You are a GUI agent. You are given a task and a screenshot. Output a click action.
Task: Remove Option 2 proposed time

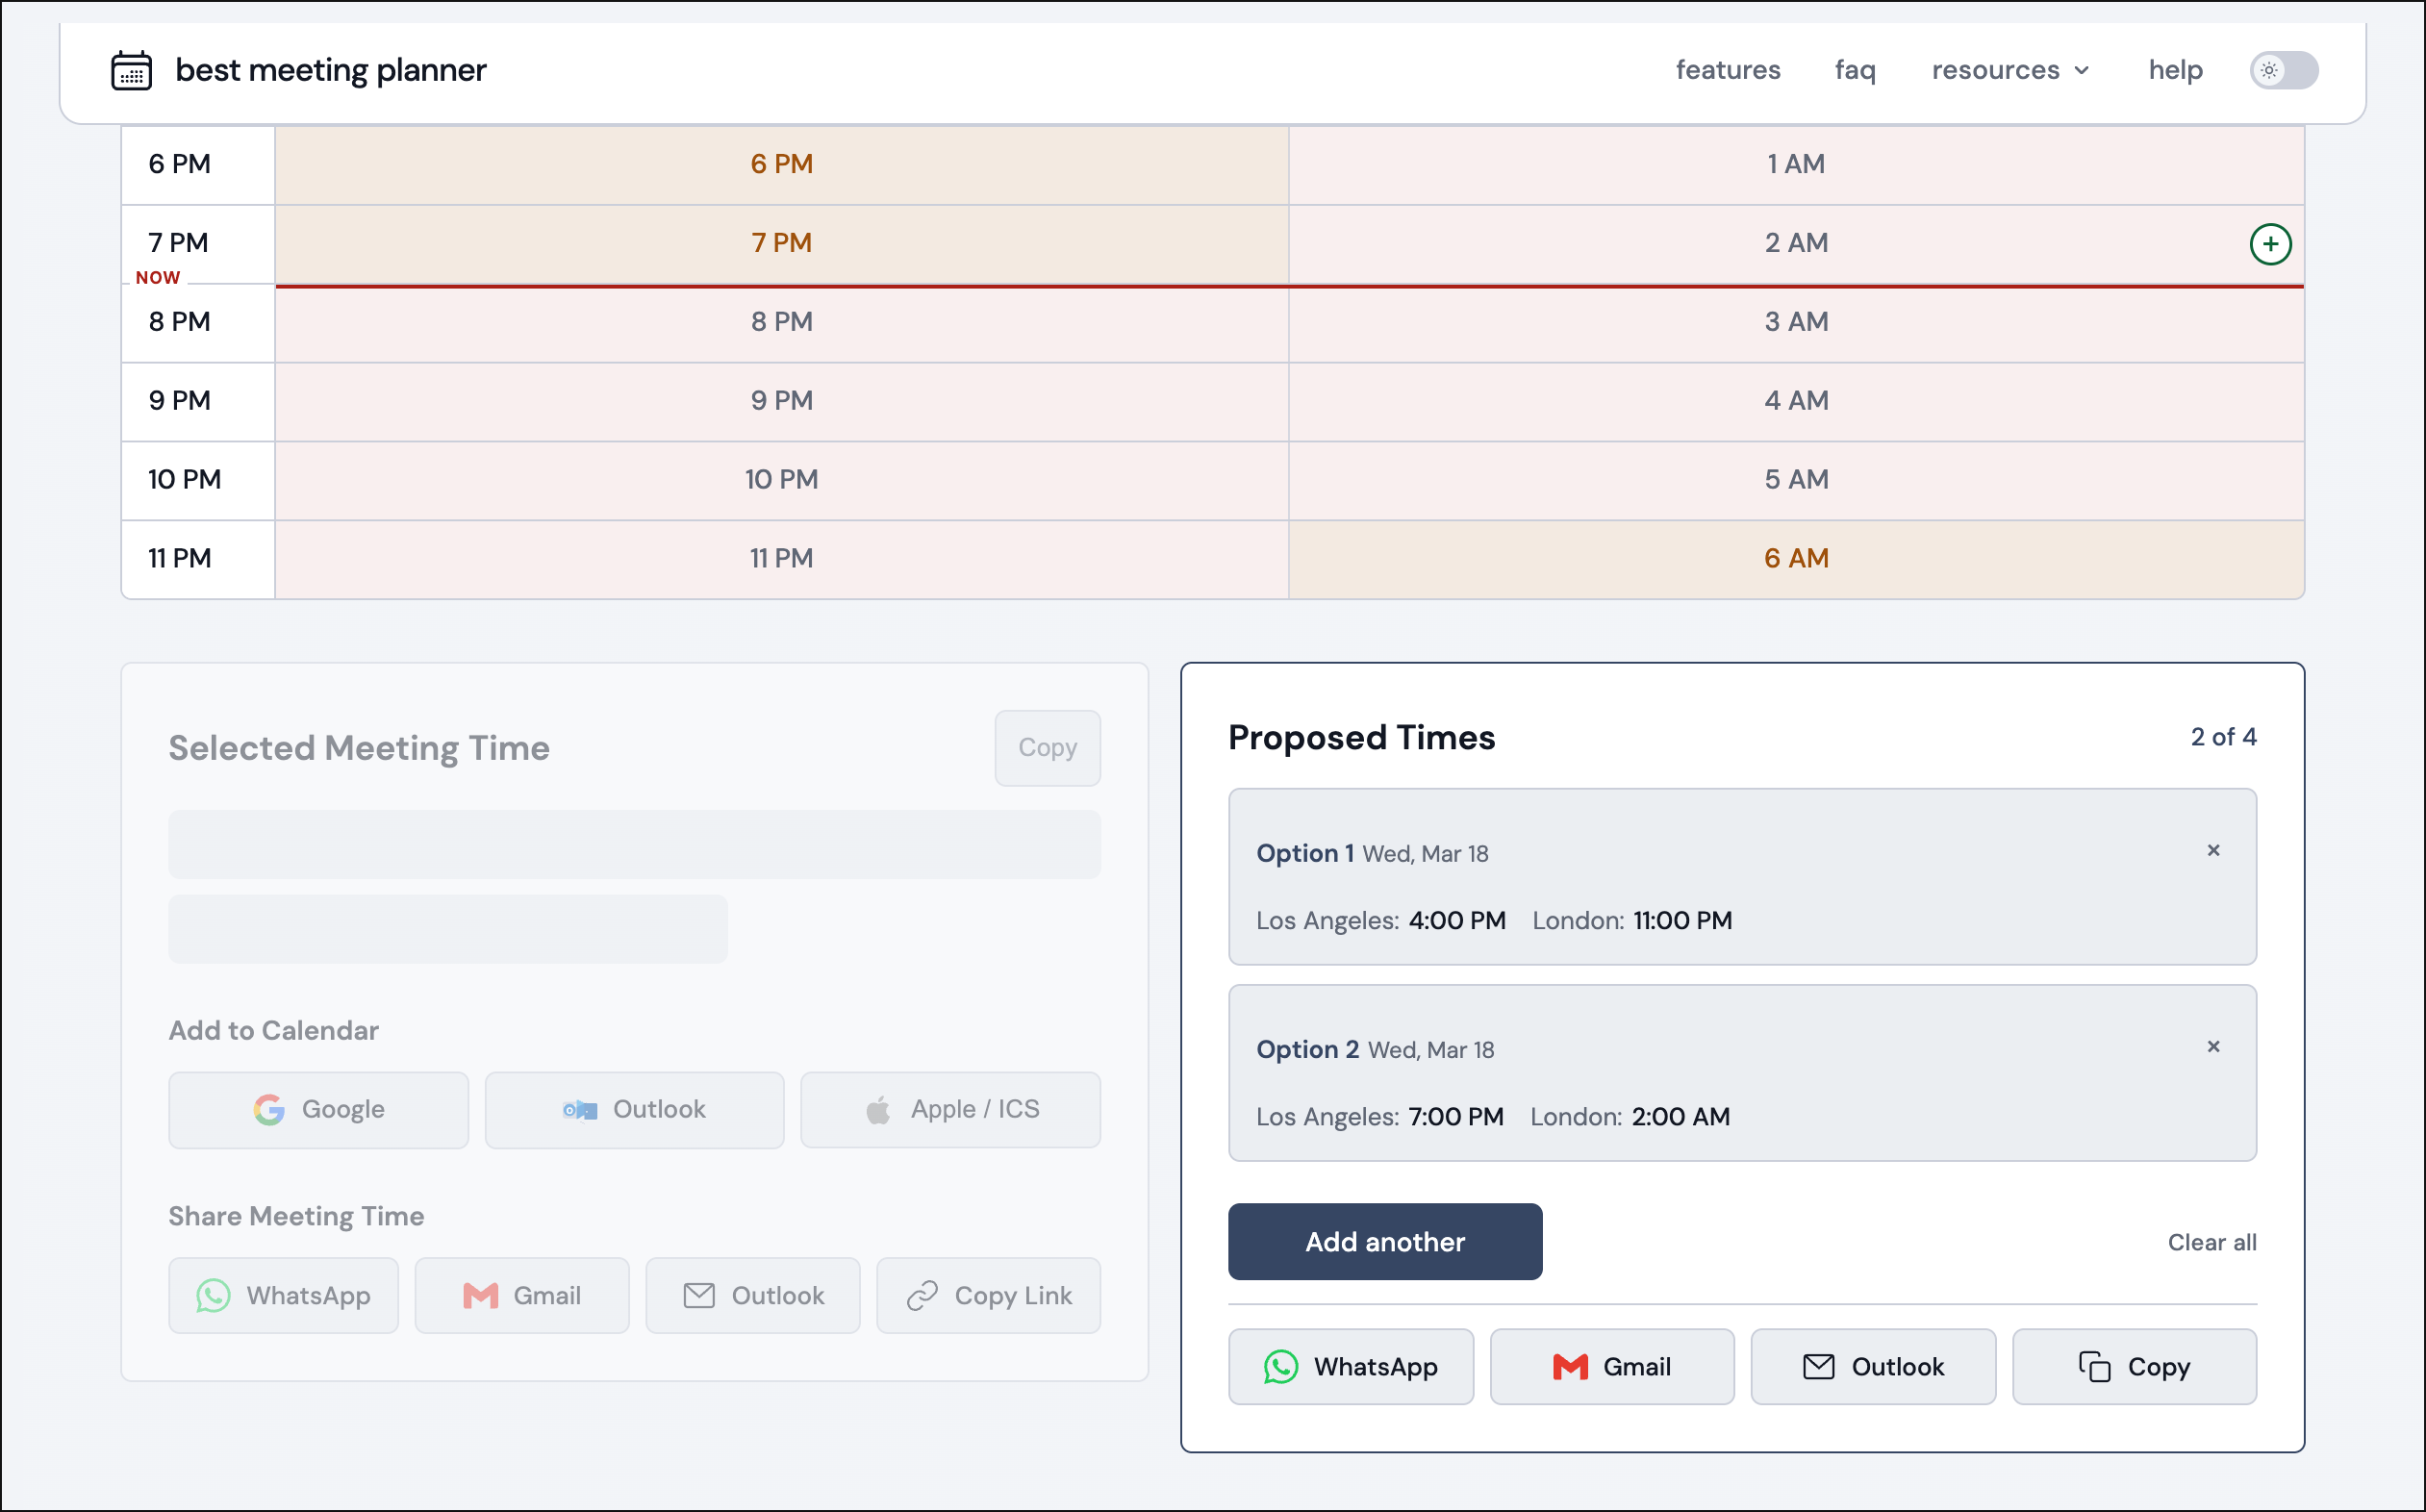[x=2213, y=1047]
